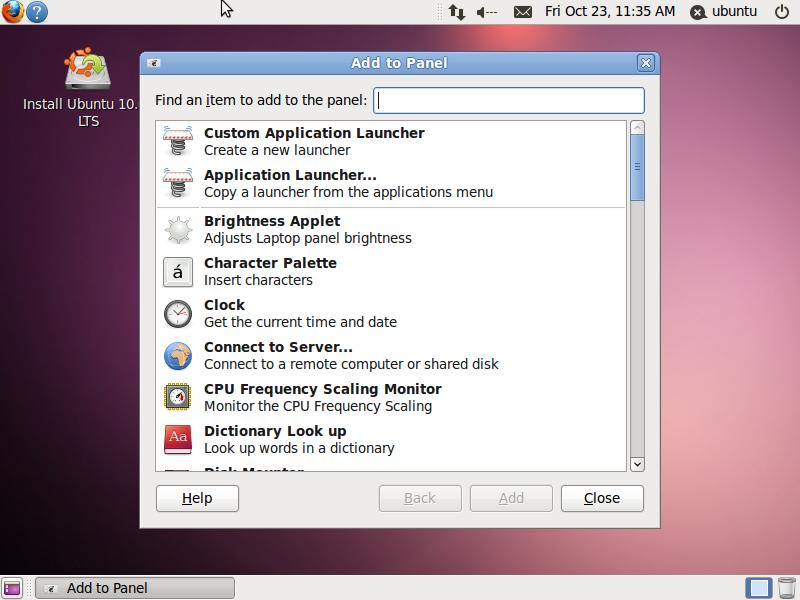Click 'Connect to a remote computer or shared disk'
Screen dimensions: 800x600
pos(351,364)
